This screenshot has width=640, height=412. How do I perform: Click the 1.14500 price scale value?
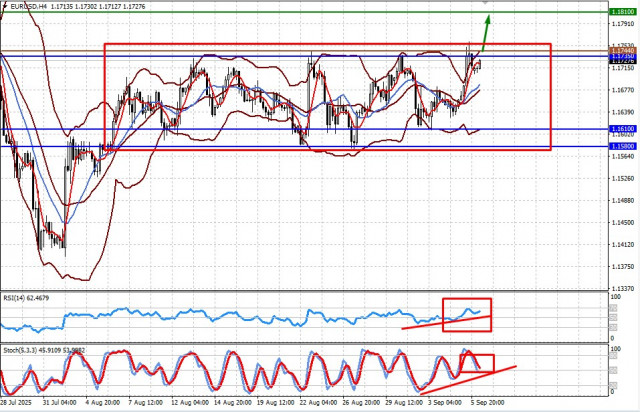[x=623, y=223]
